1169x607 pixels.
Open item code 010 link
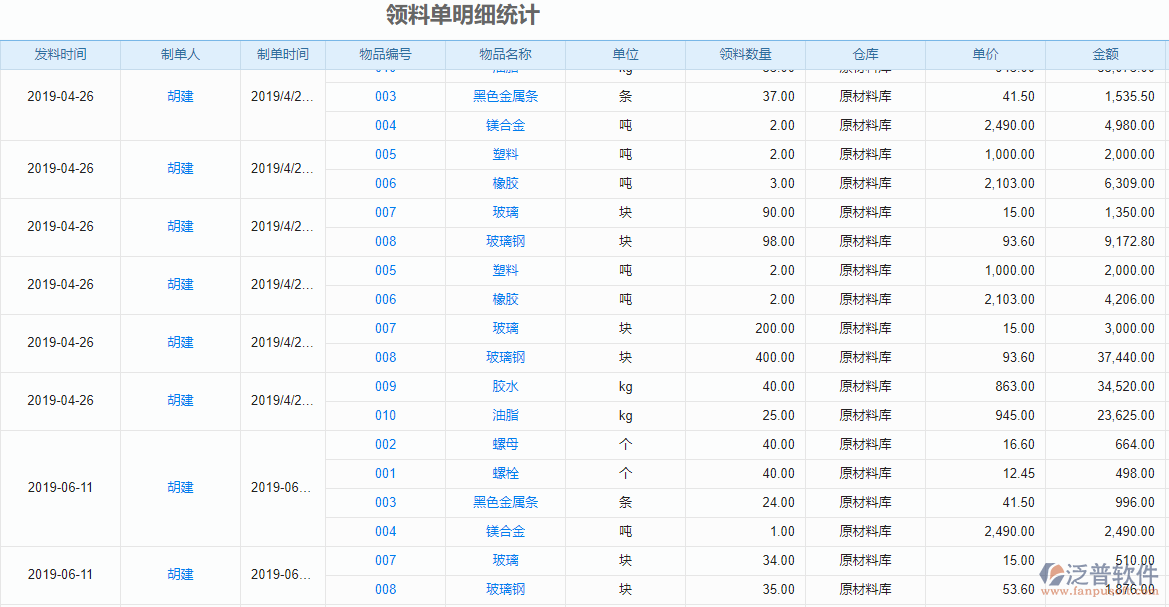coord(385,415)
